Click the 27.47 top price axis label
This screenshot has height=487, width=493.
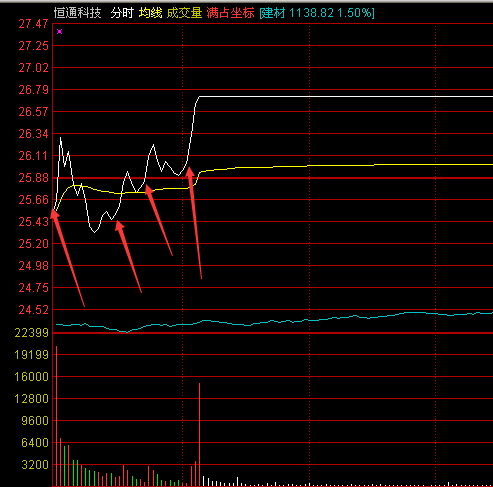(33, 24)
